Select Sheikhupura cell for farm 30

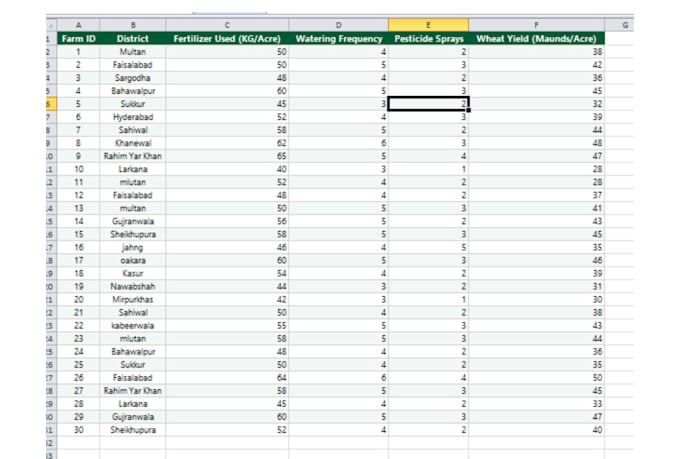pyautogui.click(x=133, y=430)
